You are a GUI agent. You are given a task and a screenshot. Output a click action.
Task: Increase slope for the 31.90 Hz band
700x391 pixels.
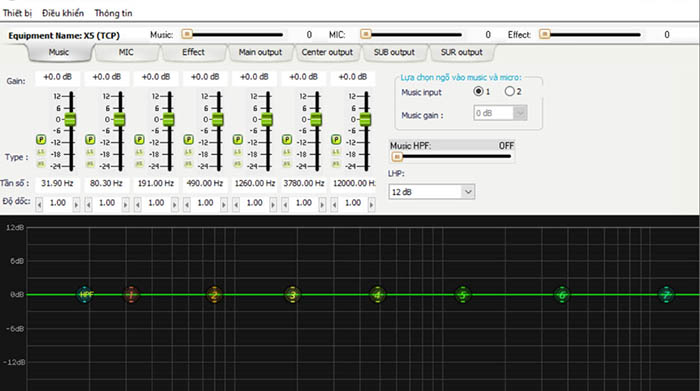point(76,204)
